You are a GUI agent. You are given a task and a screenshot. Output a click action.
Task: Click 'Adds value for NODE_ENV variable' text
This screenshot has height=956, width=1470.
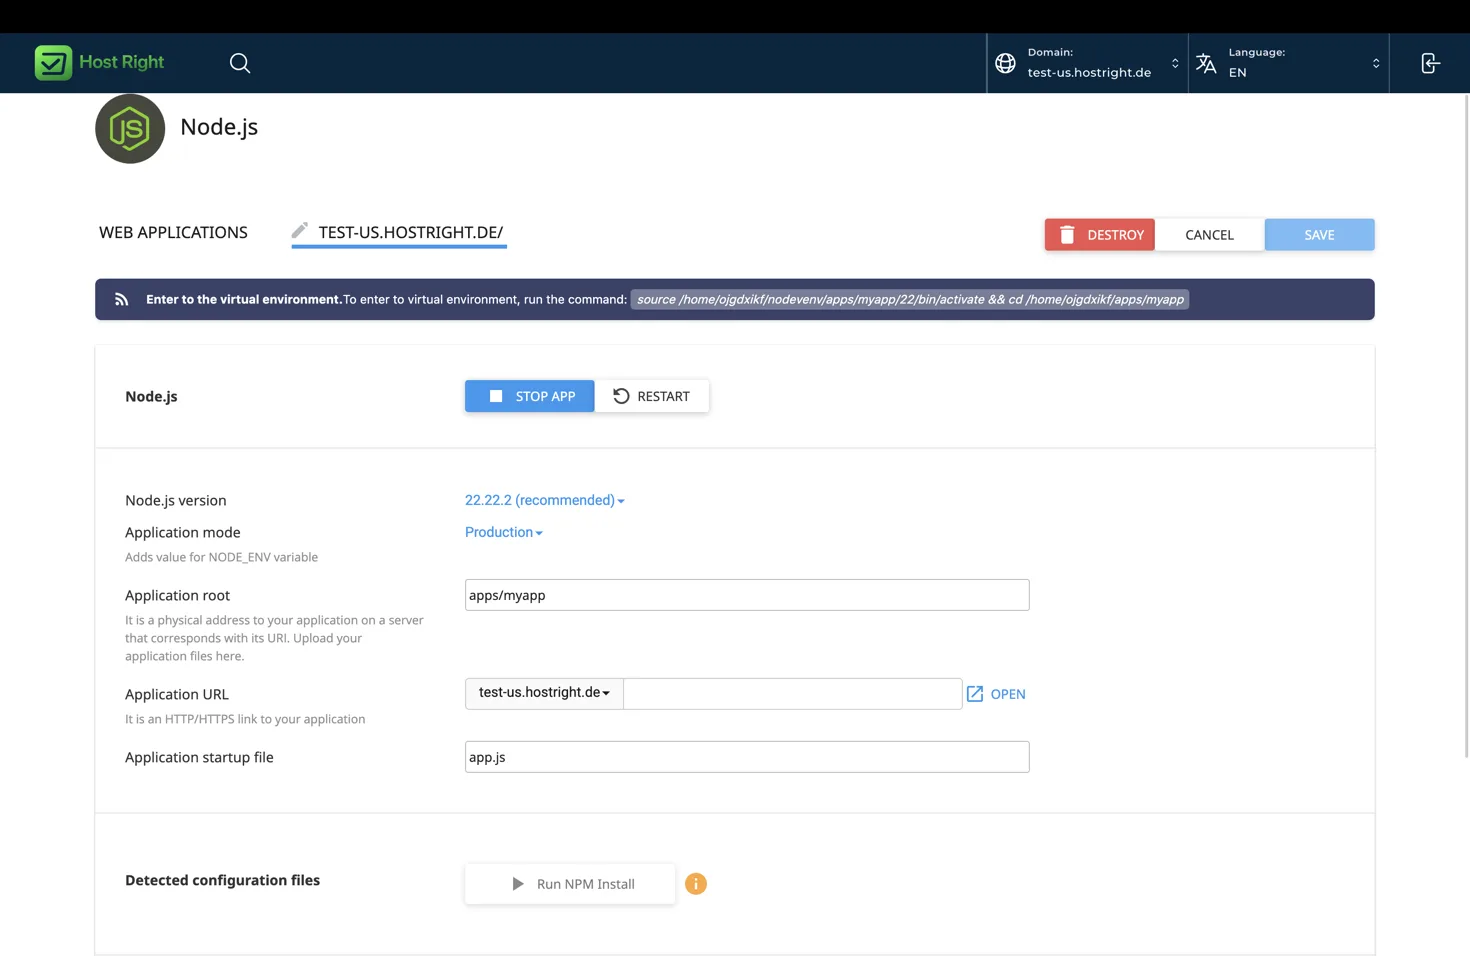[x=221, y=557]
